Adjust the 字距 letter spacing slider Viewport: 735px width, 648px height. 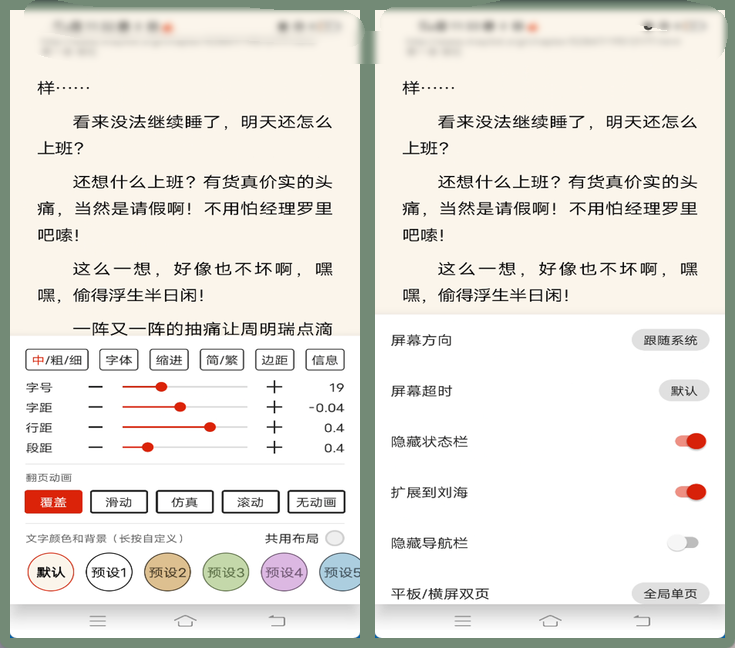point(185,407)
